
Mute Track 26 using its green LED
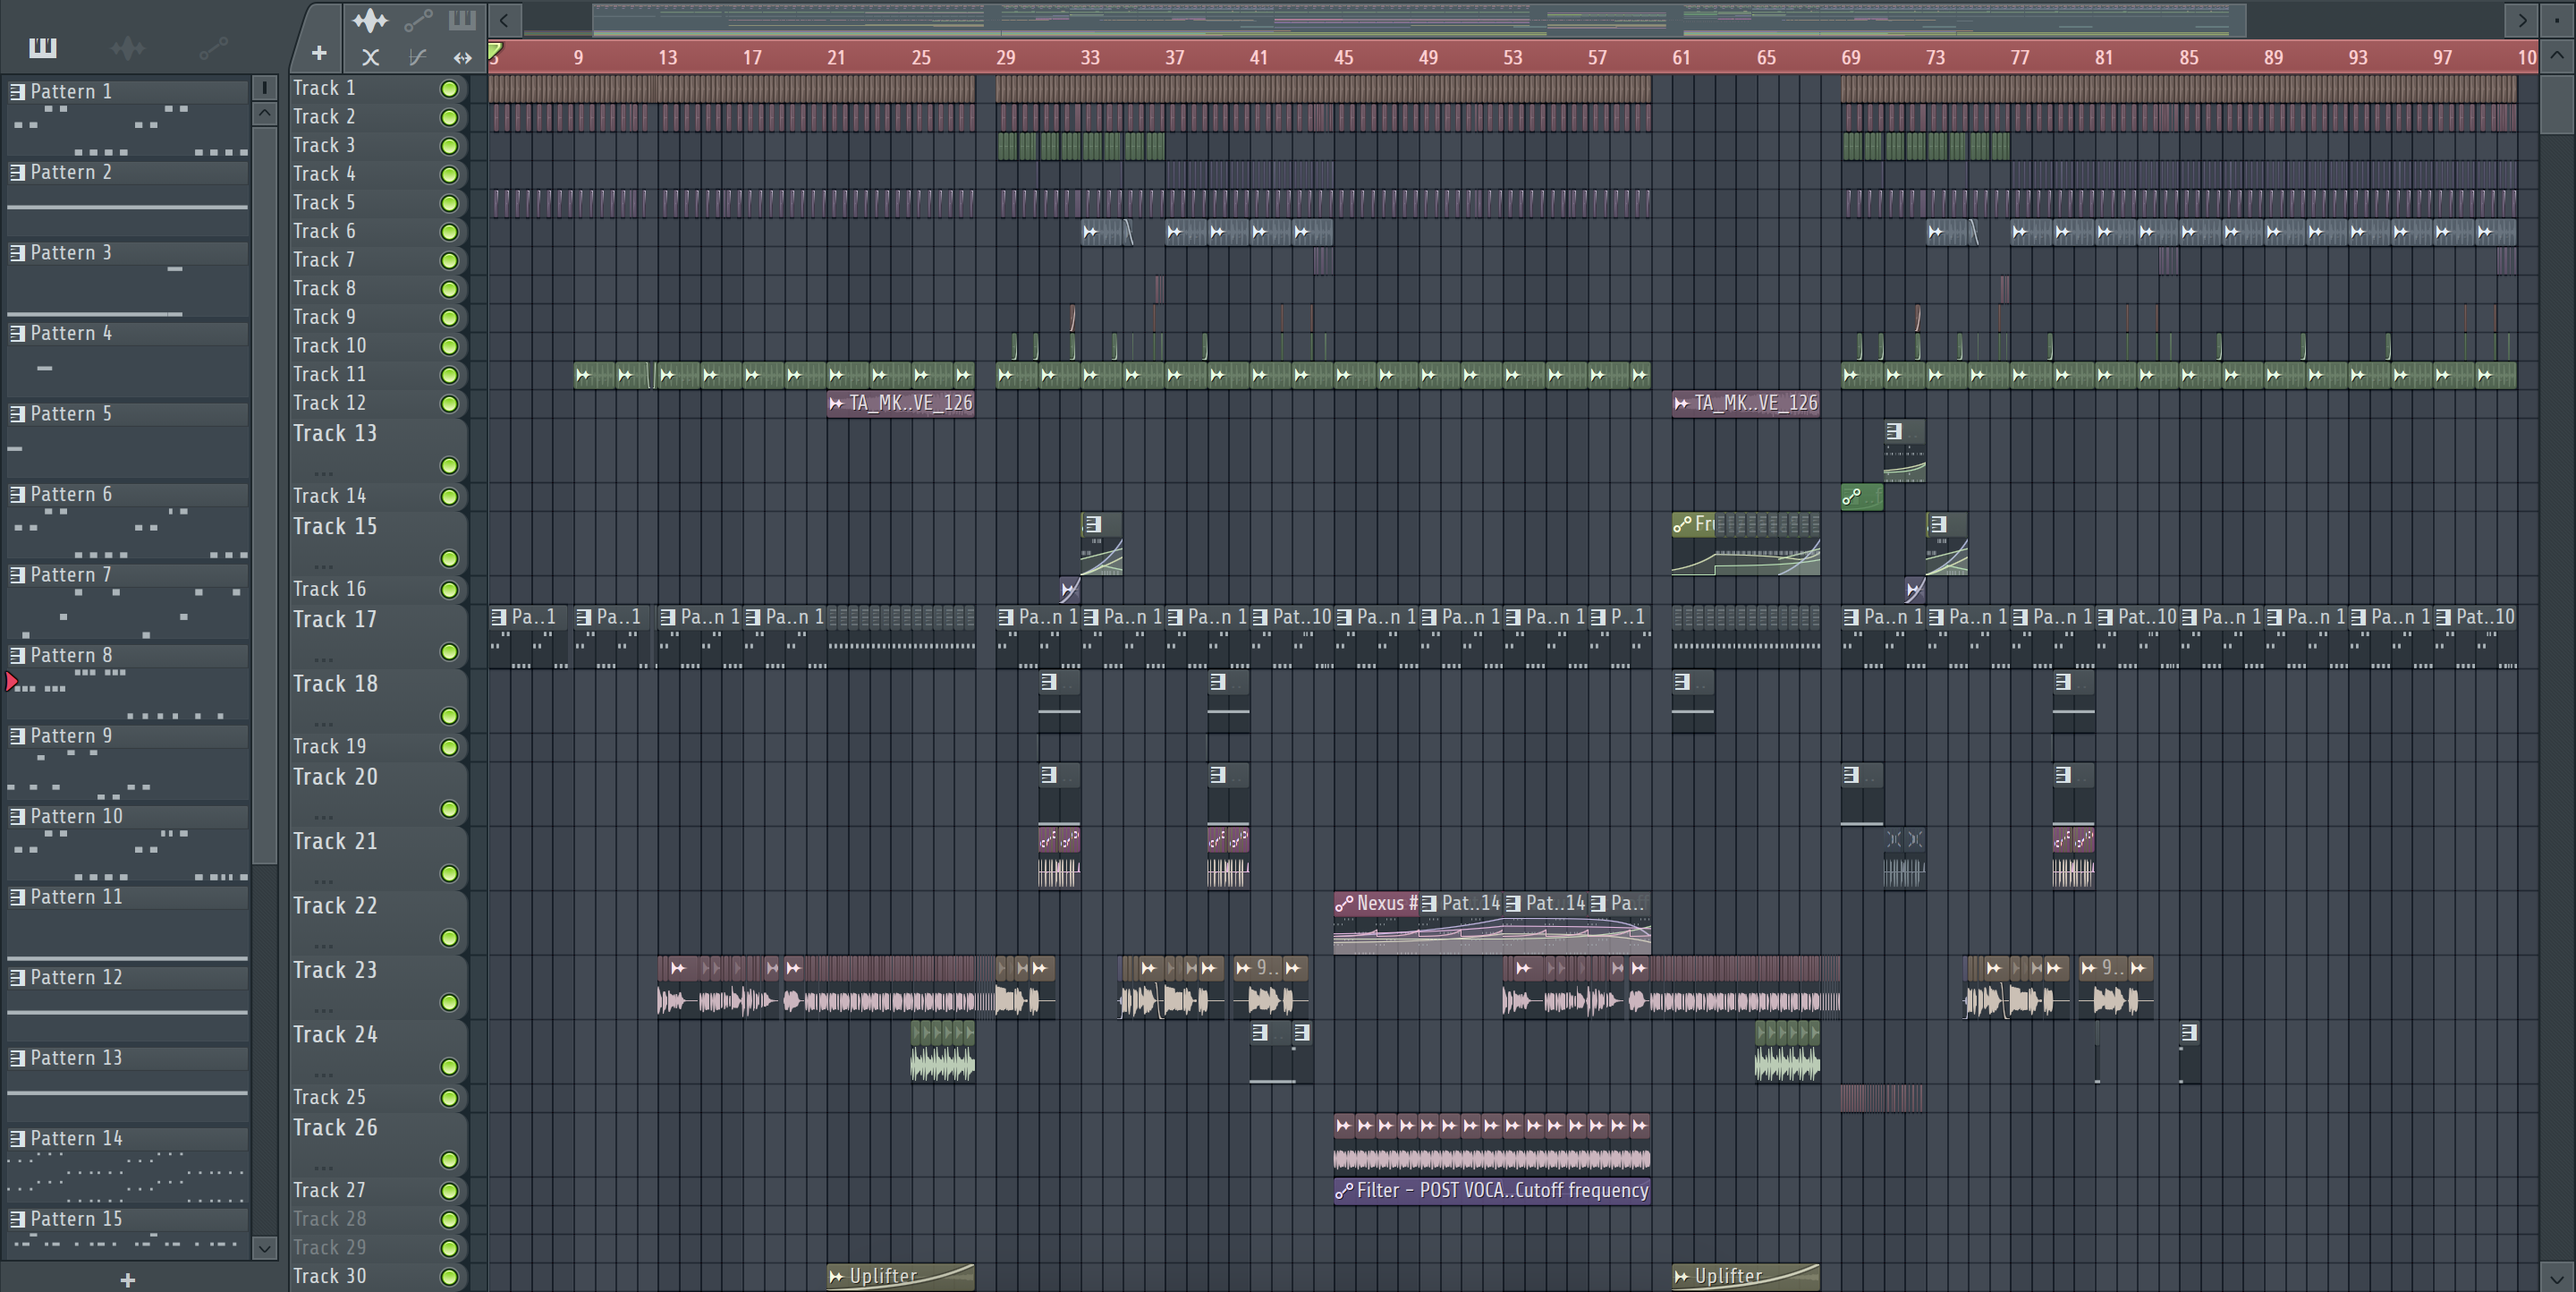point(450,1160)
